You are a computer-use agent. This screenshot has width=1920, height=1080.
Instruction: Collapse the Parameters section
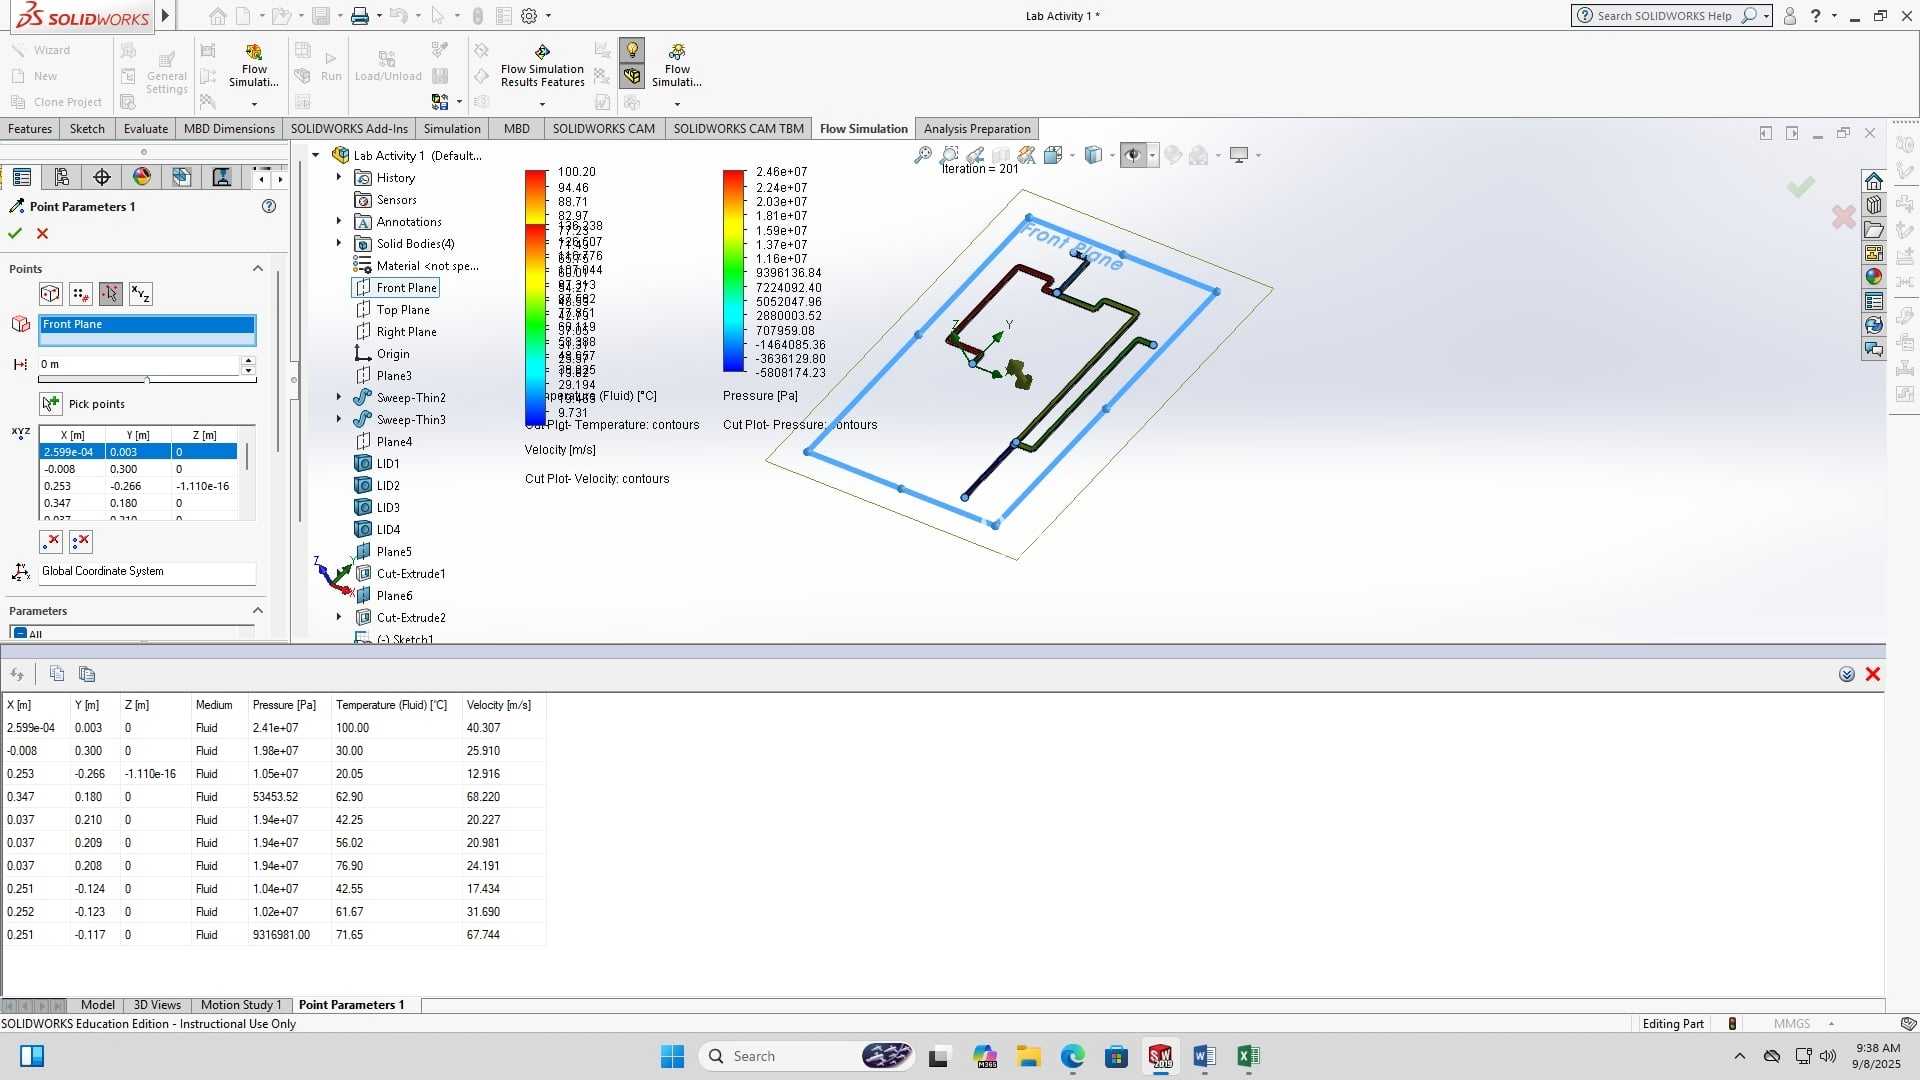257,611
